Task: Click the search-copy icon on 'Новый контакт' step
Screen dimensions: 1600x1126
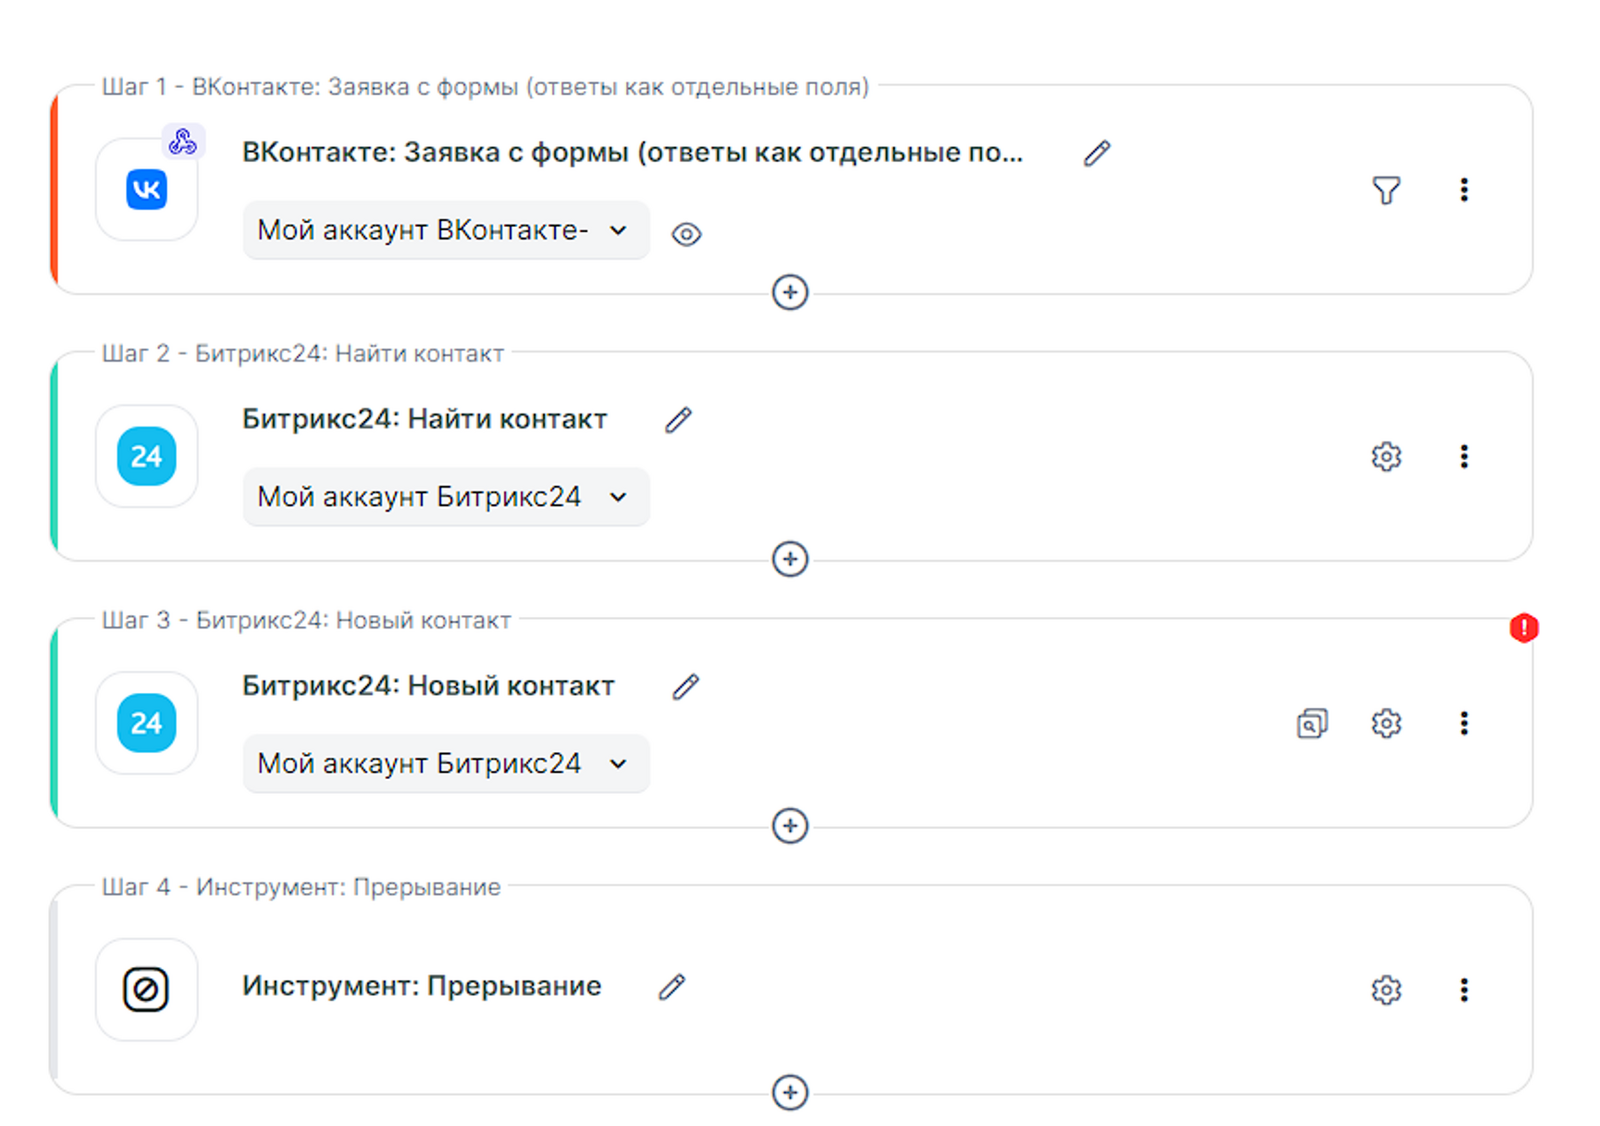Action: point(1312,723)
